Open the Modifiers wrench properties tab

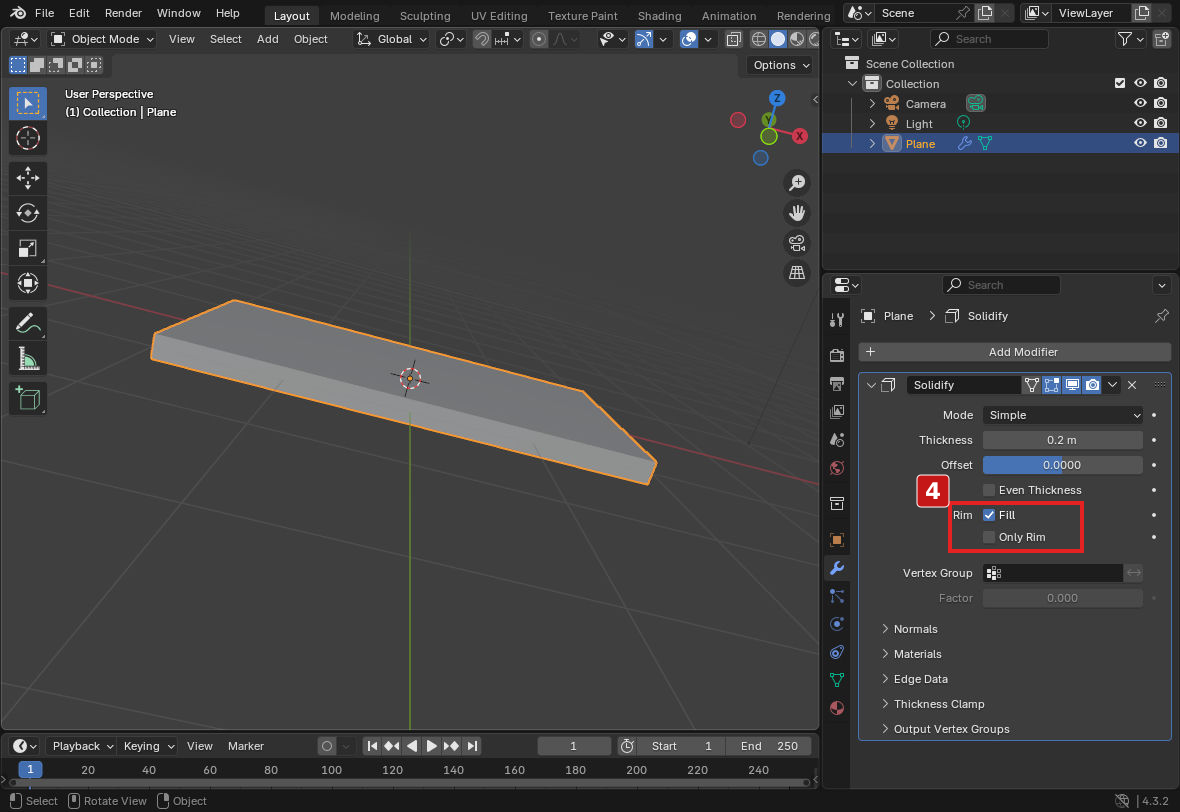pyautogui.click(x=837, y=568)
